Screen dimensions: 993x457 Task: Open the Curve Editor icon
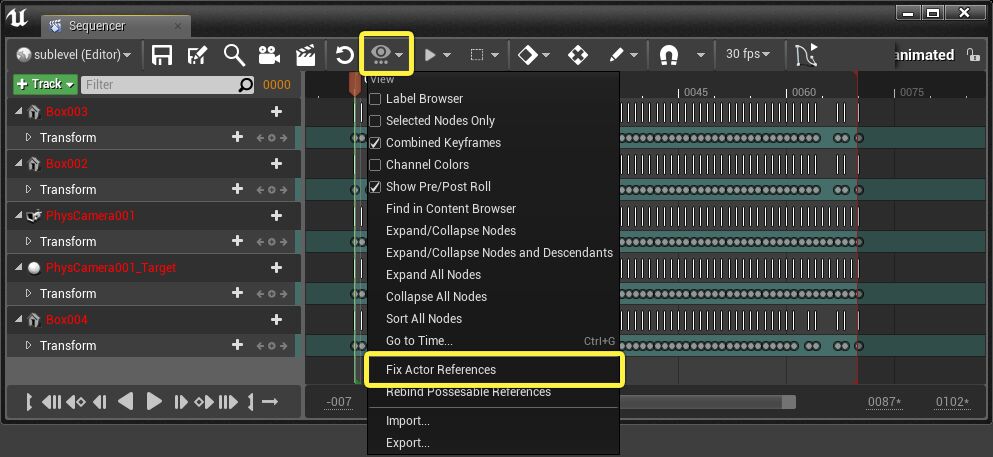[x=806, y=55]
